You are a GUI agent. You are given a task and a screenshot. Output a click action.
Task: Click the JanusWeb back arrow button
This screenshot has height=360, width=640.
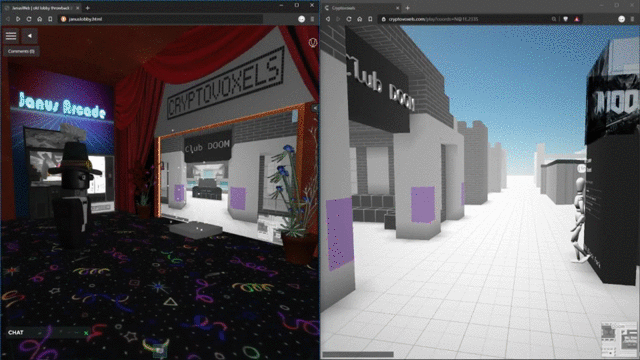pyautogui.click(x=29, y=36)
